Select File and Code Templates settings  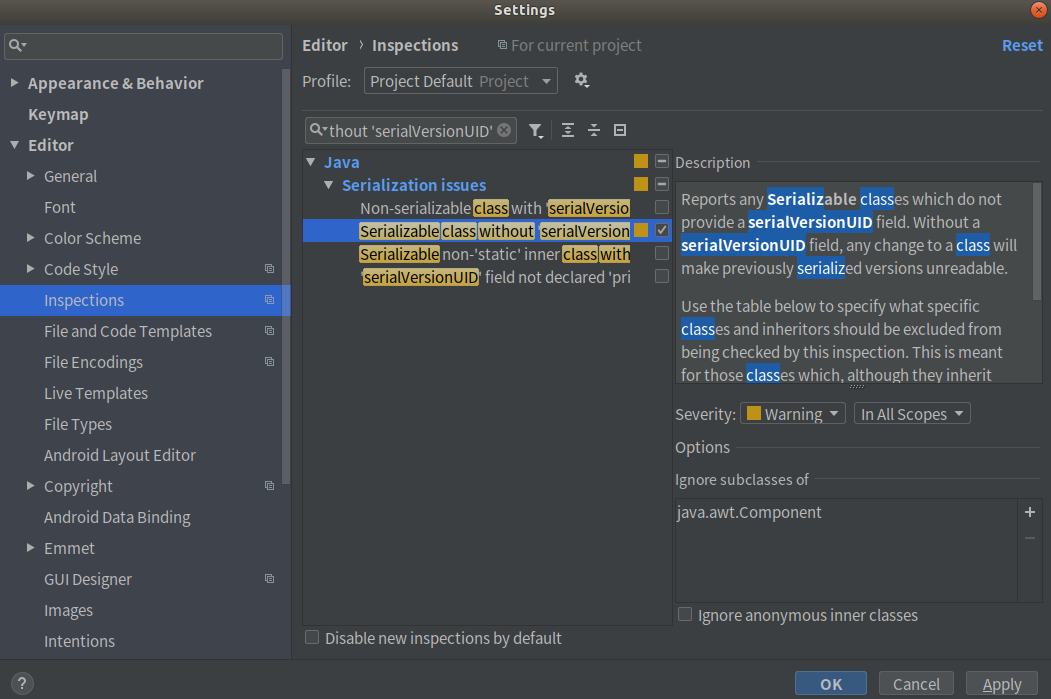(128, 331)
